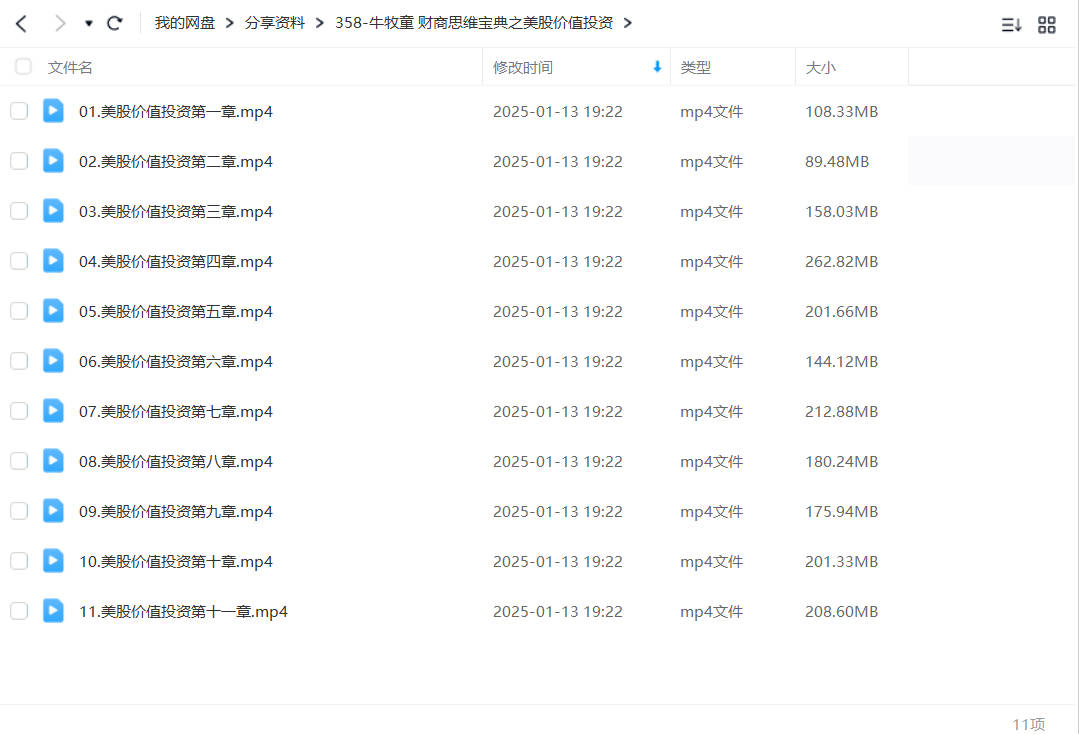
Task: Click size value 180.24MB
Action: [842, 462]
